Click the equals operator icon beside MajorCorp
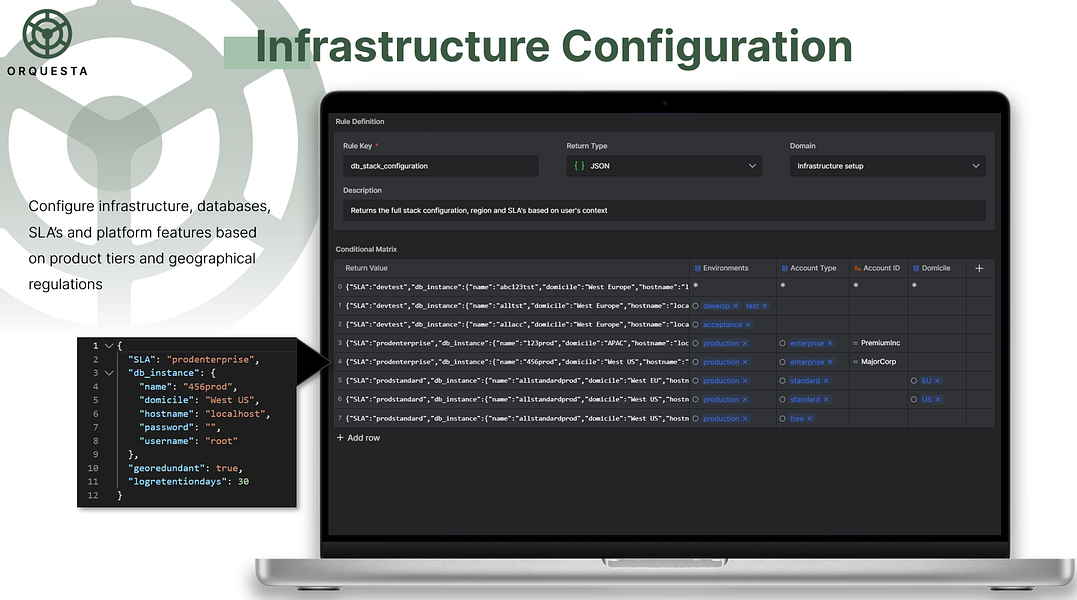1077x600 pixels. (855, 362)
